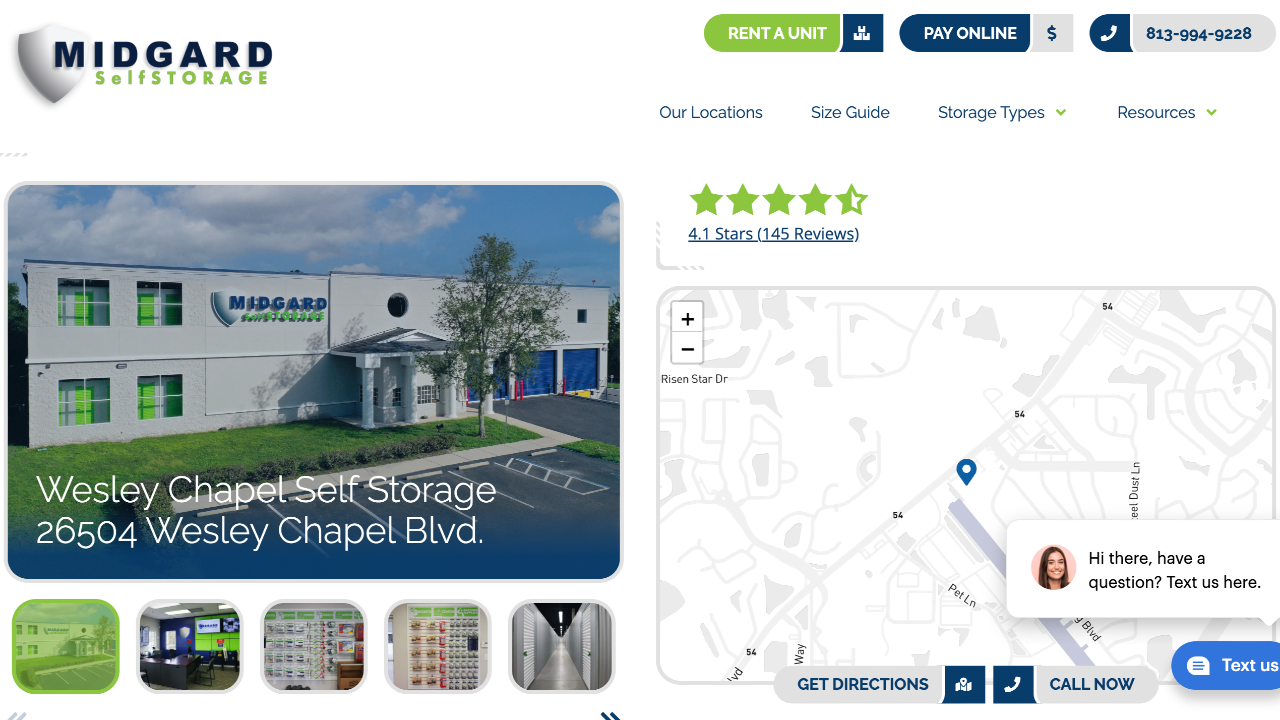Click the next arrow below the thumbnails

(x=610, y=715)
